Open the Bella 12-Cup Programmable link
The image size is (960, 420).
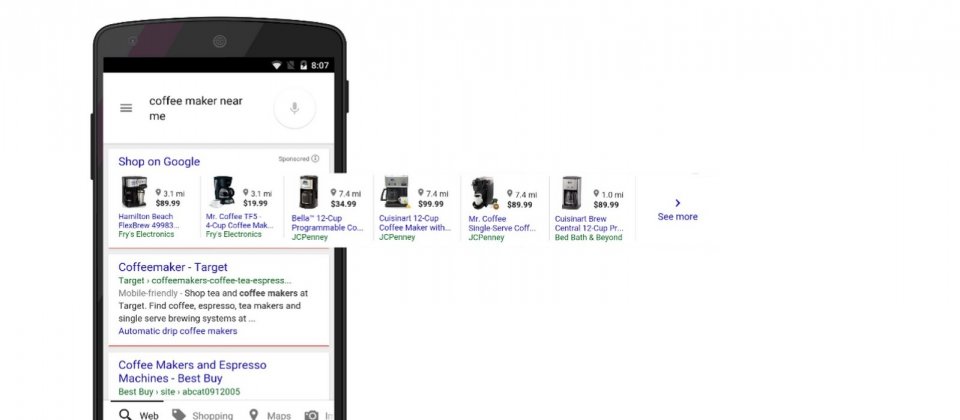coord(328,223)
